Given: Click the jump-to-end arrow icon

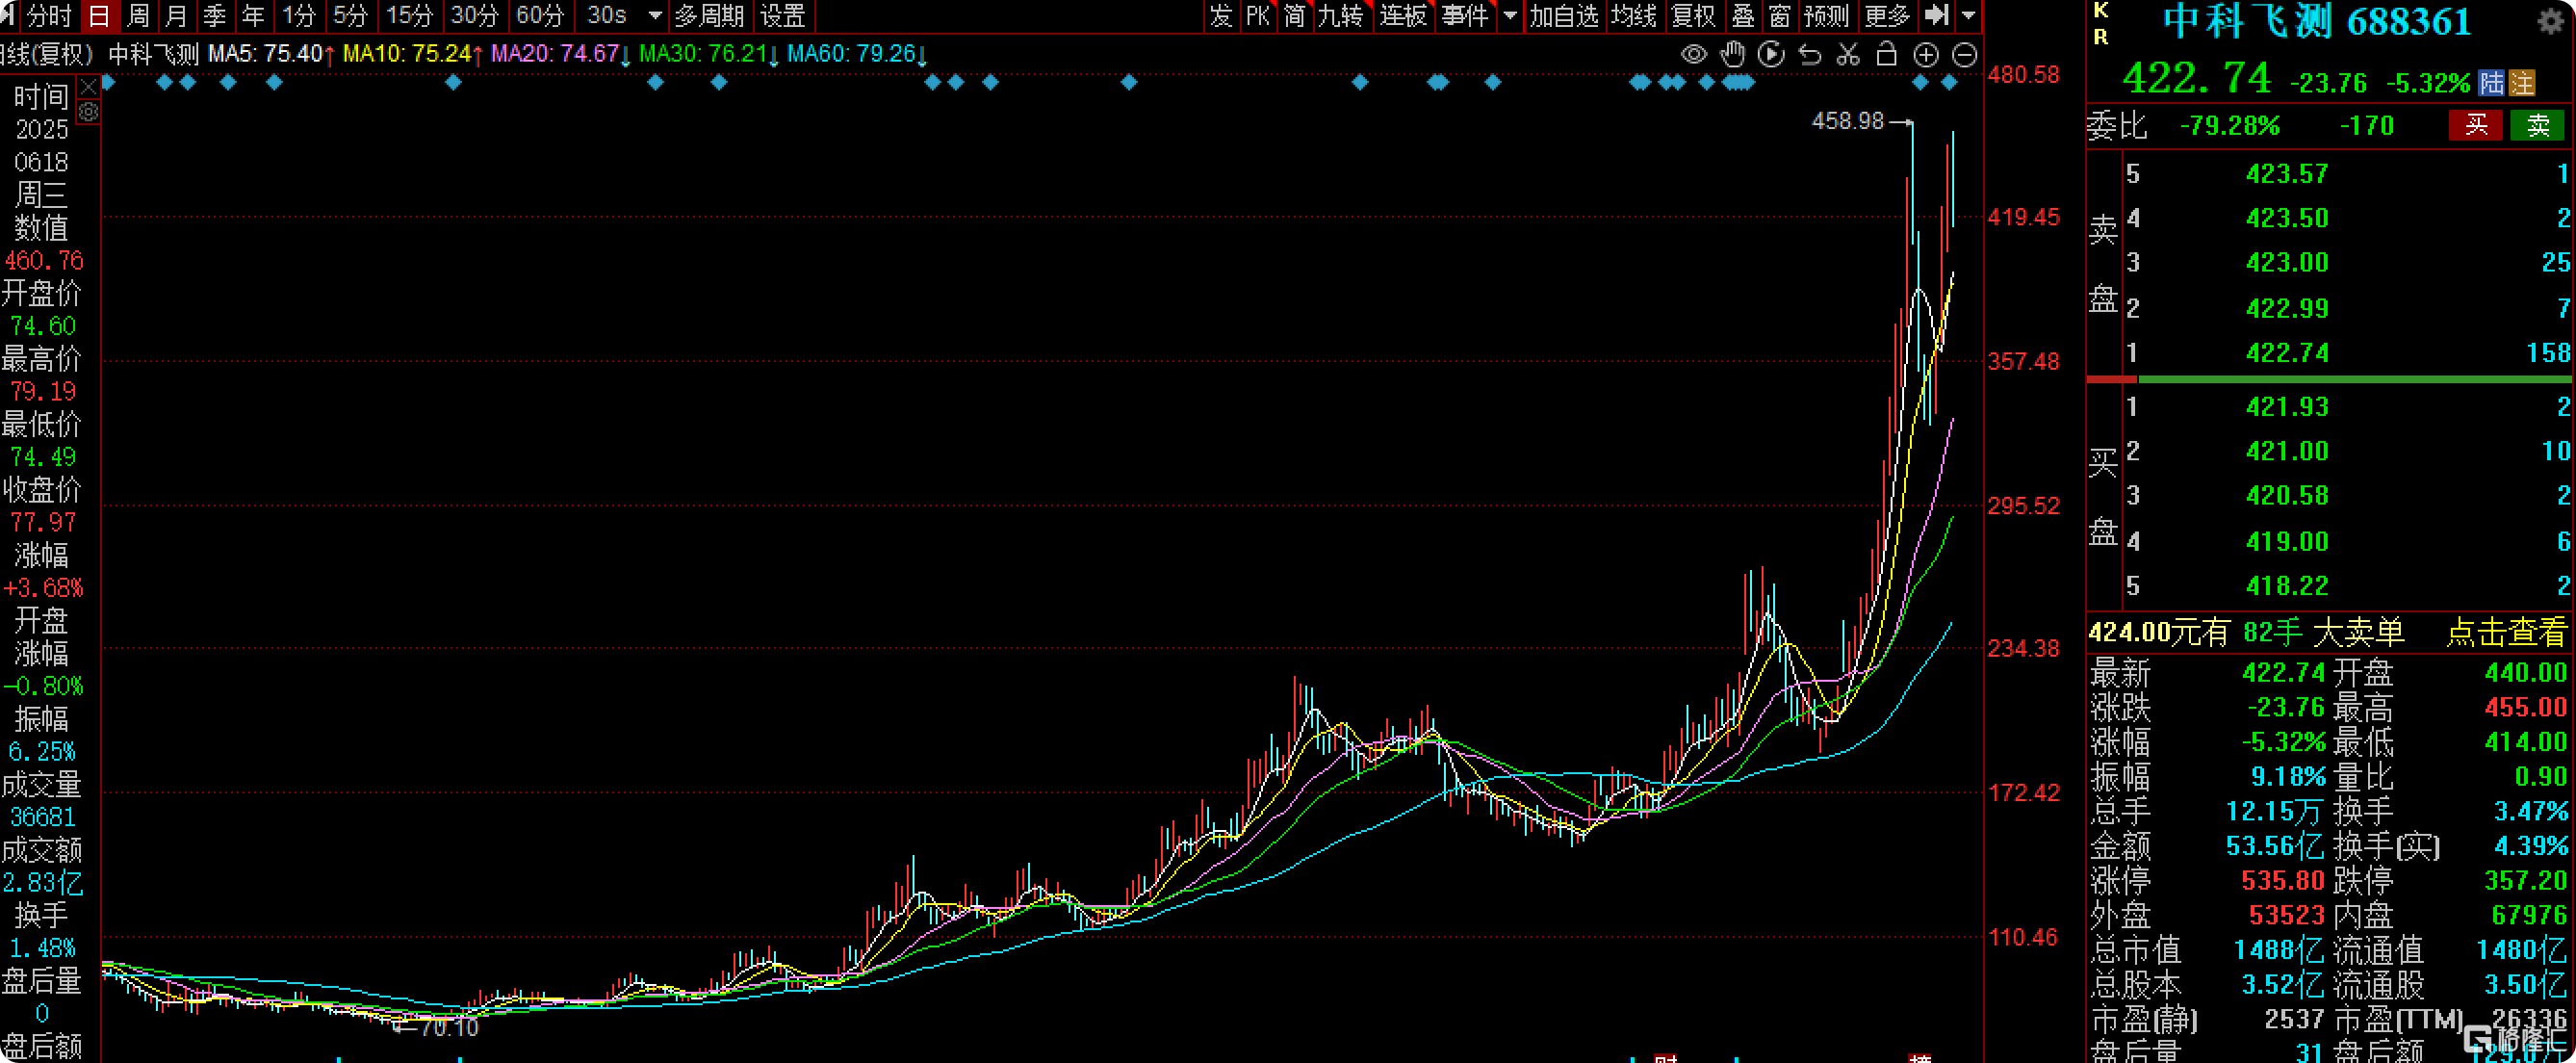Looking at the screenshot, I should [1938, 15].
